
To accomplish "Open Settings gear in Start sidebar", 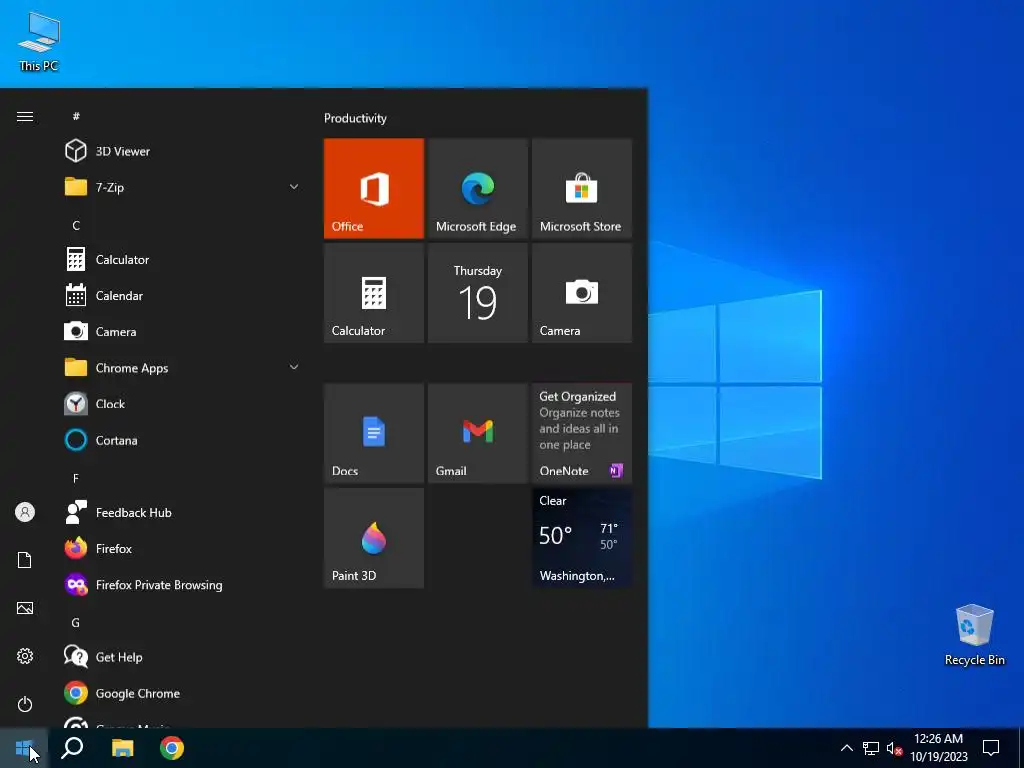I will [25, 656].
